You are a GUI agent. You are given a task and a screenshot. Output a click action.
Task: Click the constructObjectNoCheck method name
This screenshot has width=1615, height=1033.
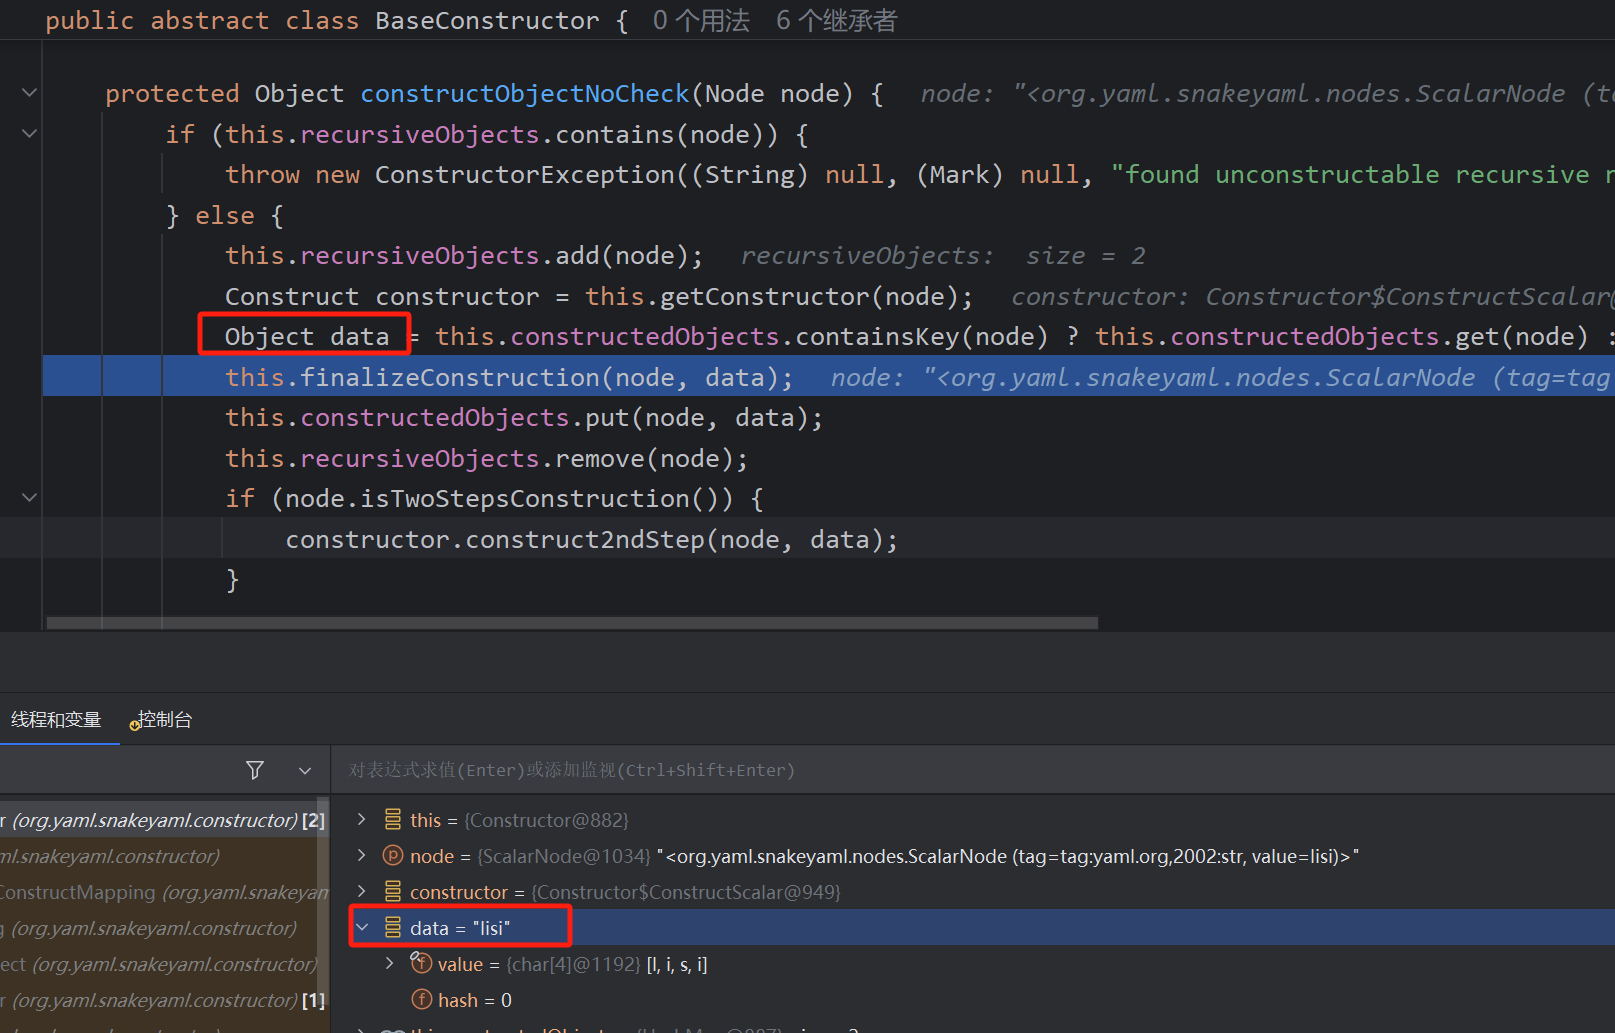[x=525, y=93]
